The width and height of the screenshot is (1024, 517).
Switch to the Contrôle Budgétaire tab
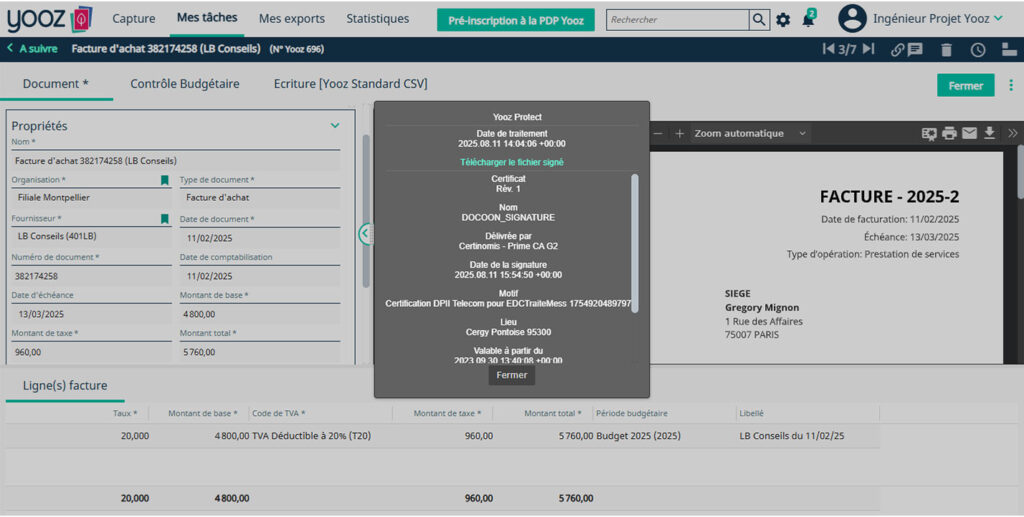(185, 84)
